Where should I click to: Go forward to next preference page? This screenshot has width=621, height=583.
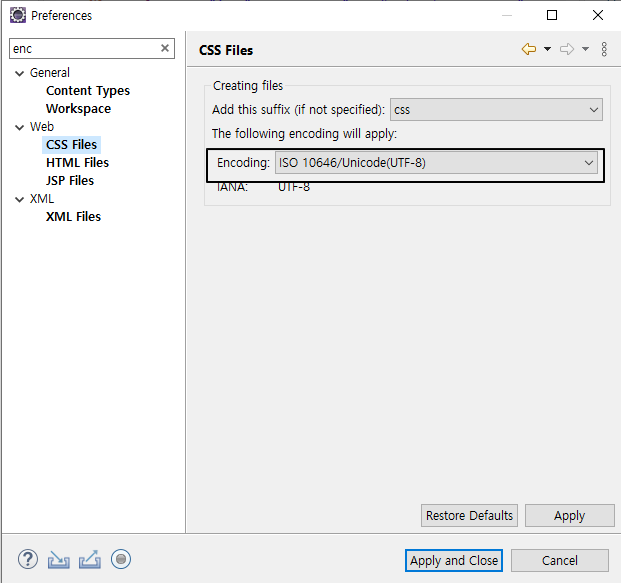(x=567, y=50)
